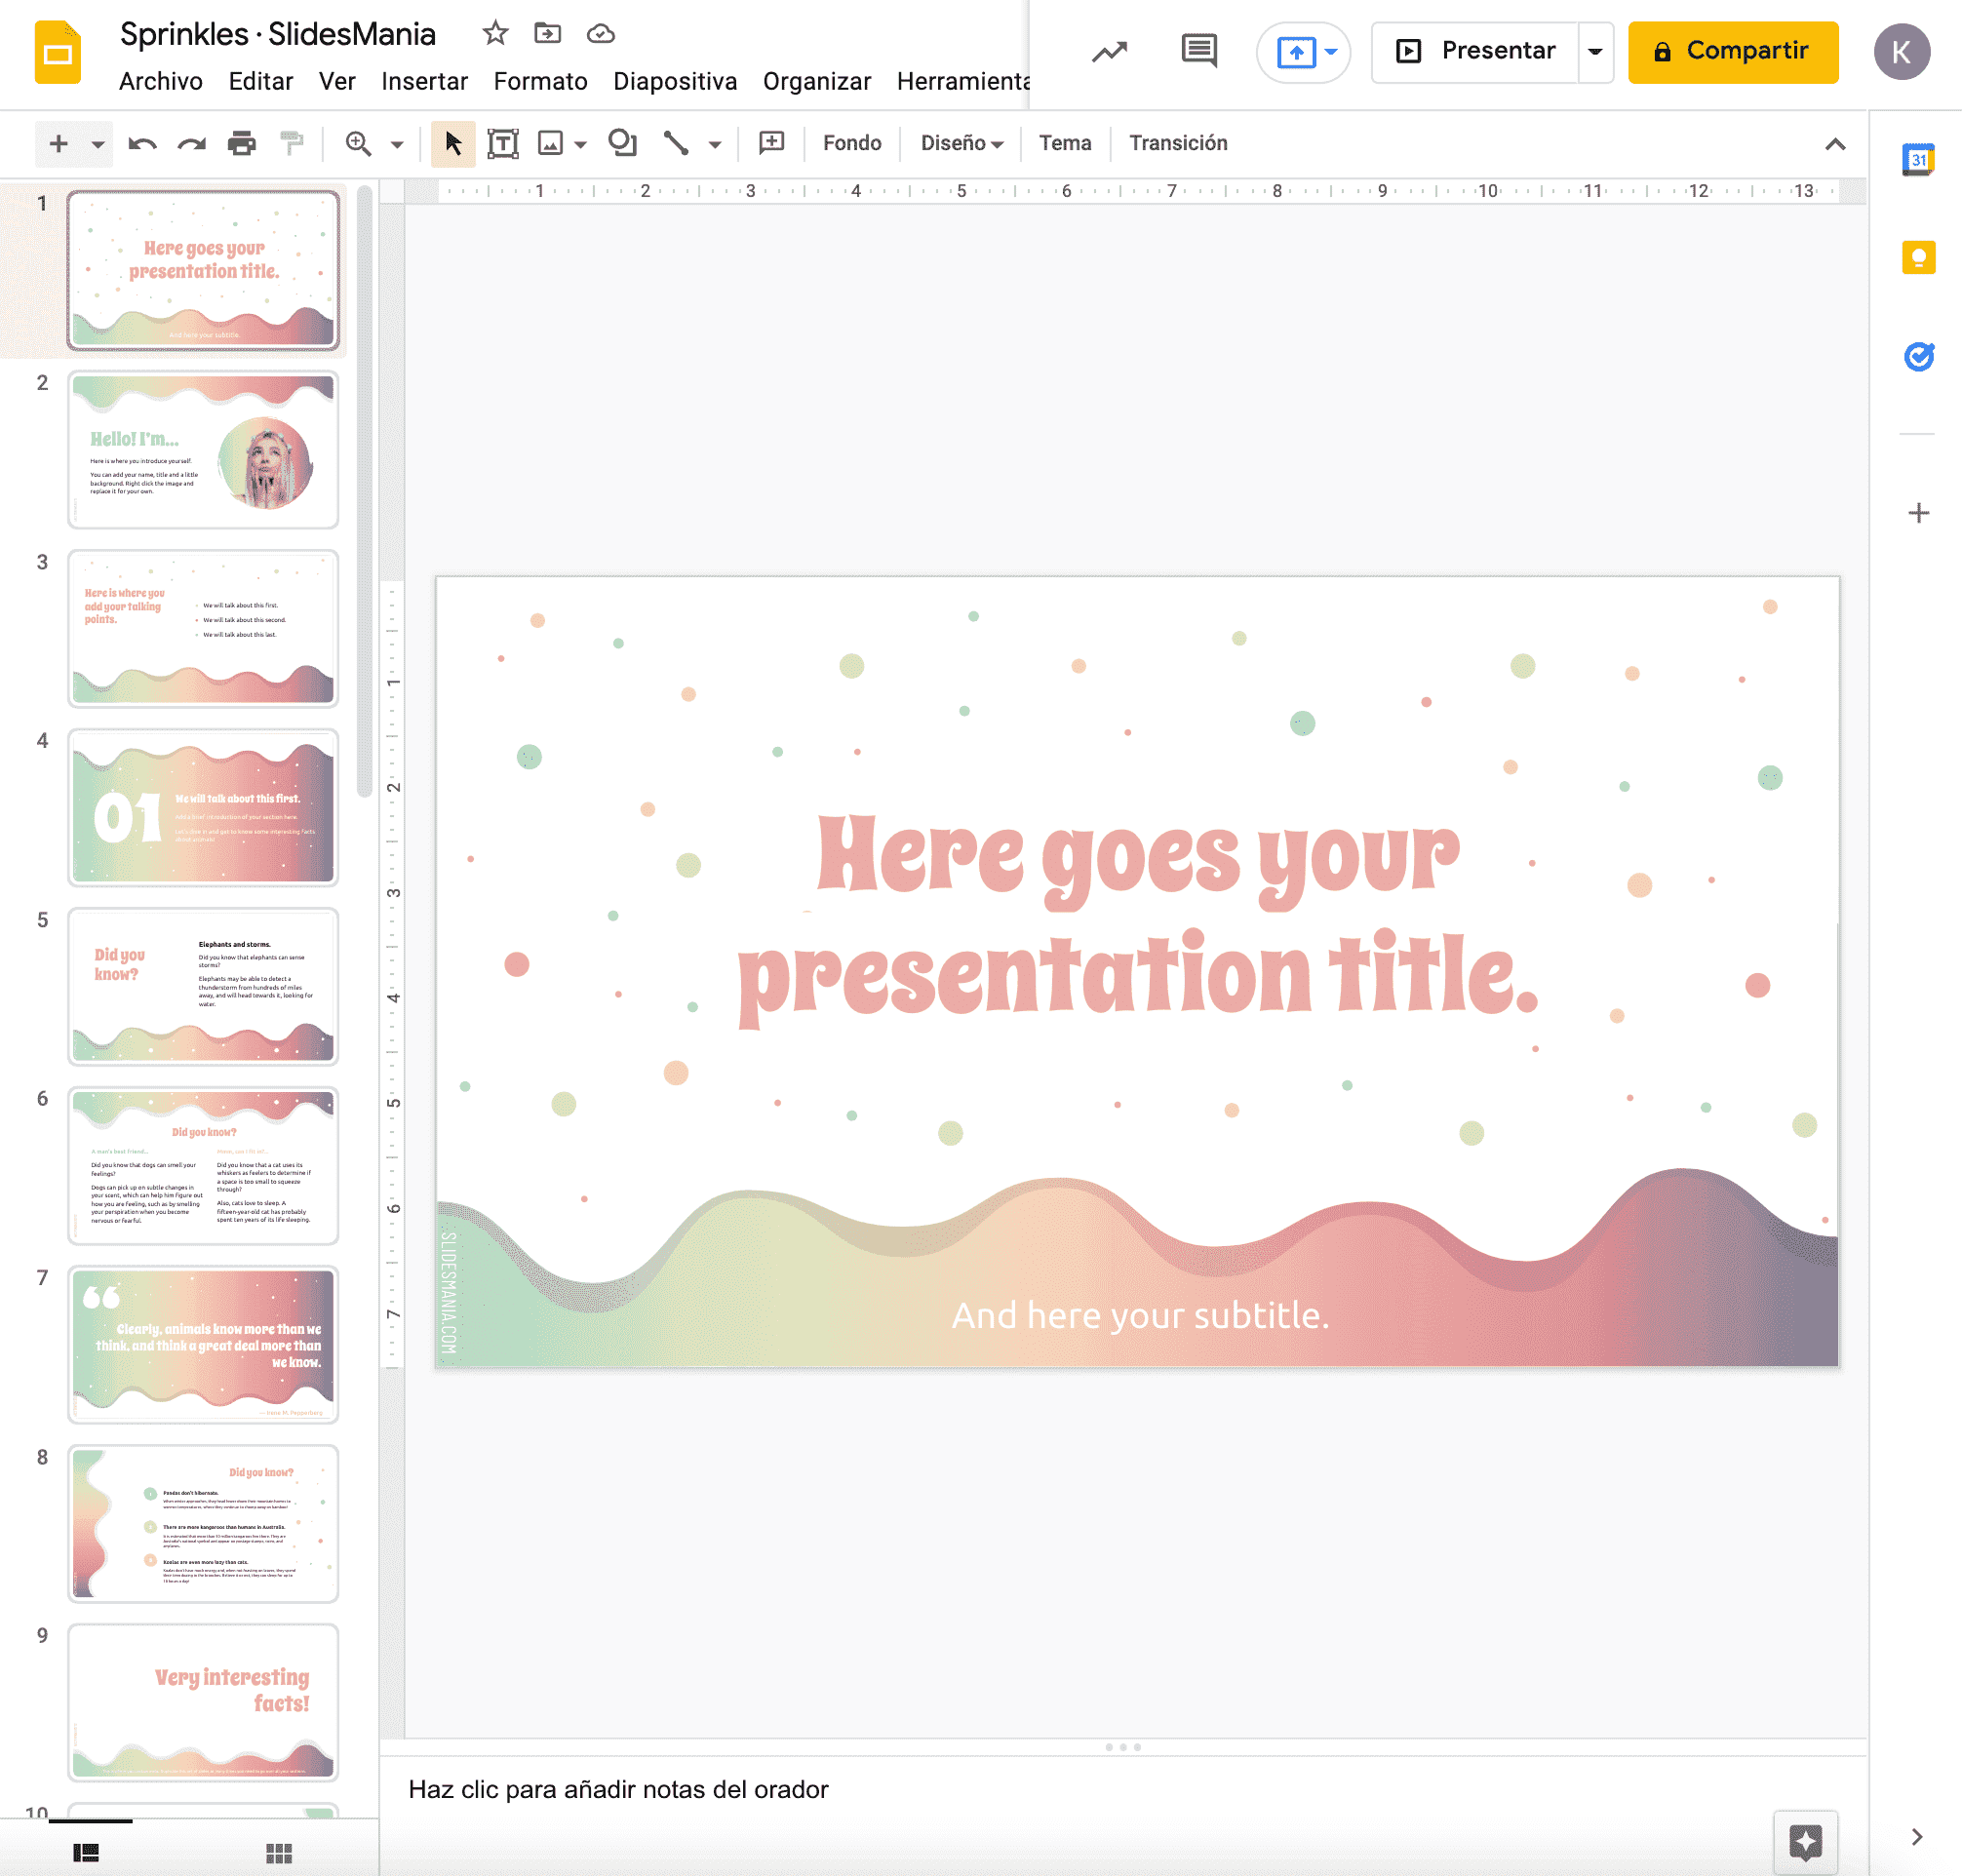The width and height of the screenshot is (1962, 1876).
Task: Switch to grid view of slides
Action: 279,1852
